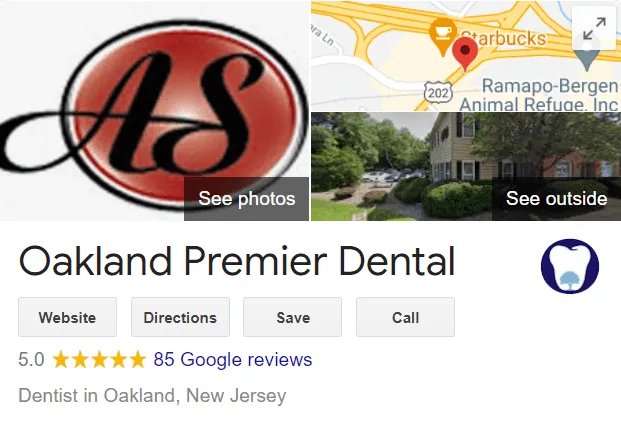Expand the map to full view
Viewport: 621px width, 421px height.
tap(594, 28)
